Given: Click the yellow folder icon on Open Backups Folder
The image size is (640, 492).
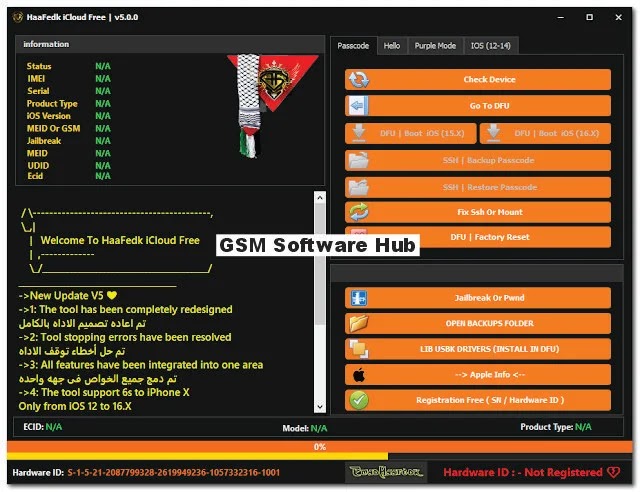Looking at the screenshot, I should [359, 323].
